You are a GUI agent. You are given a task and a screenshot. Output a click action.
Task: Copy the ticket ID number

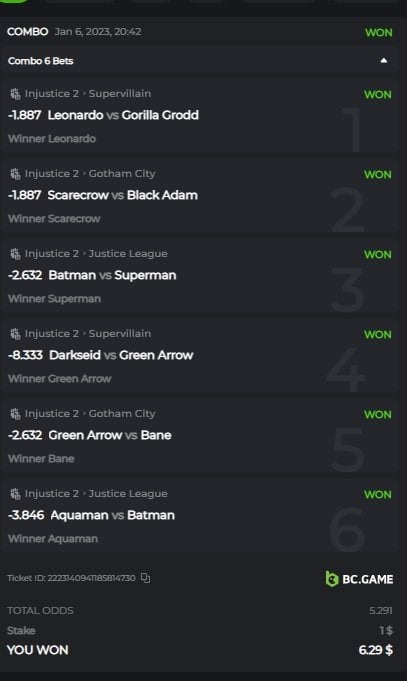click(146, 578)
